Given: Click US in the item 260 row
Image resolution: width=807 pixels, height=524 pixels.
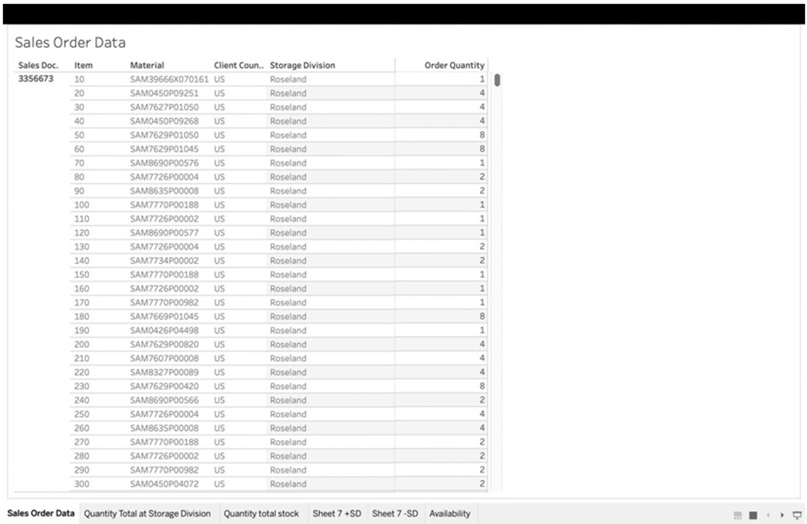Looking at the screenshot, I should pyautogui.click(x=219, y=428).
